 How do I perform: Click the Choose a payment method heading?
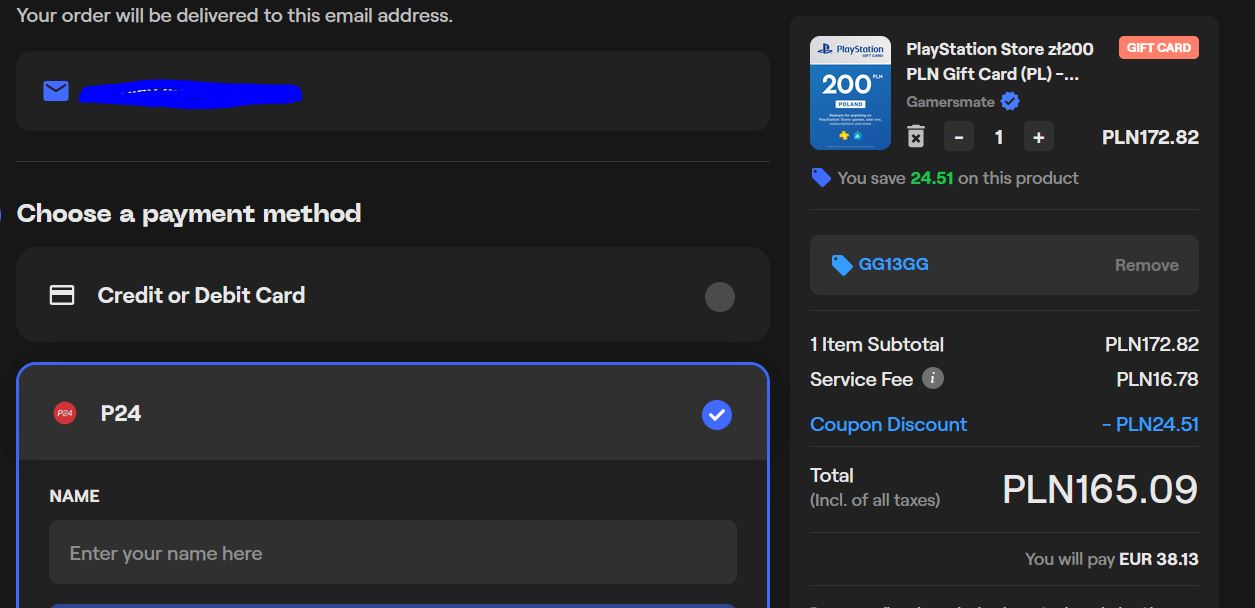click(x=189, y=213)
